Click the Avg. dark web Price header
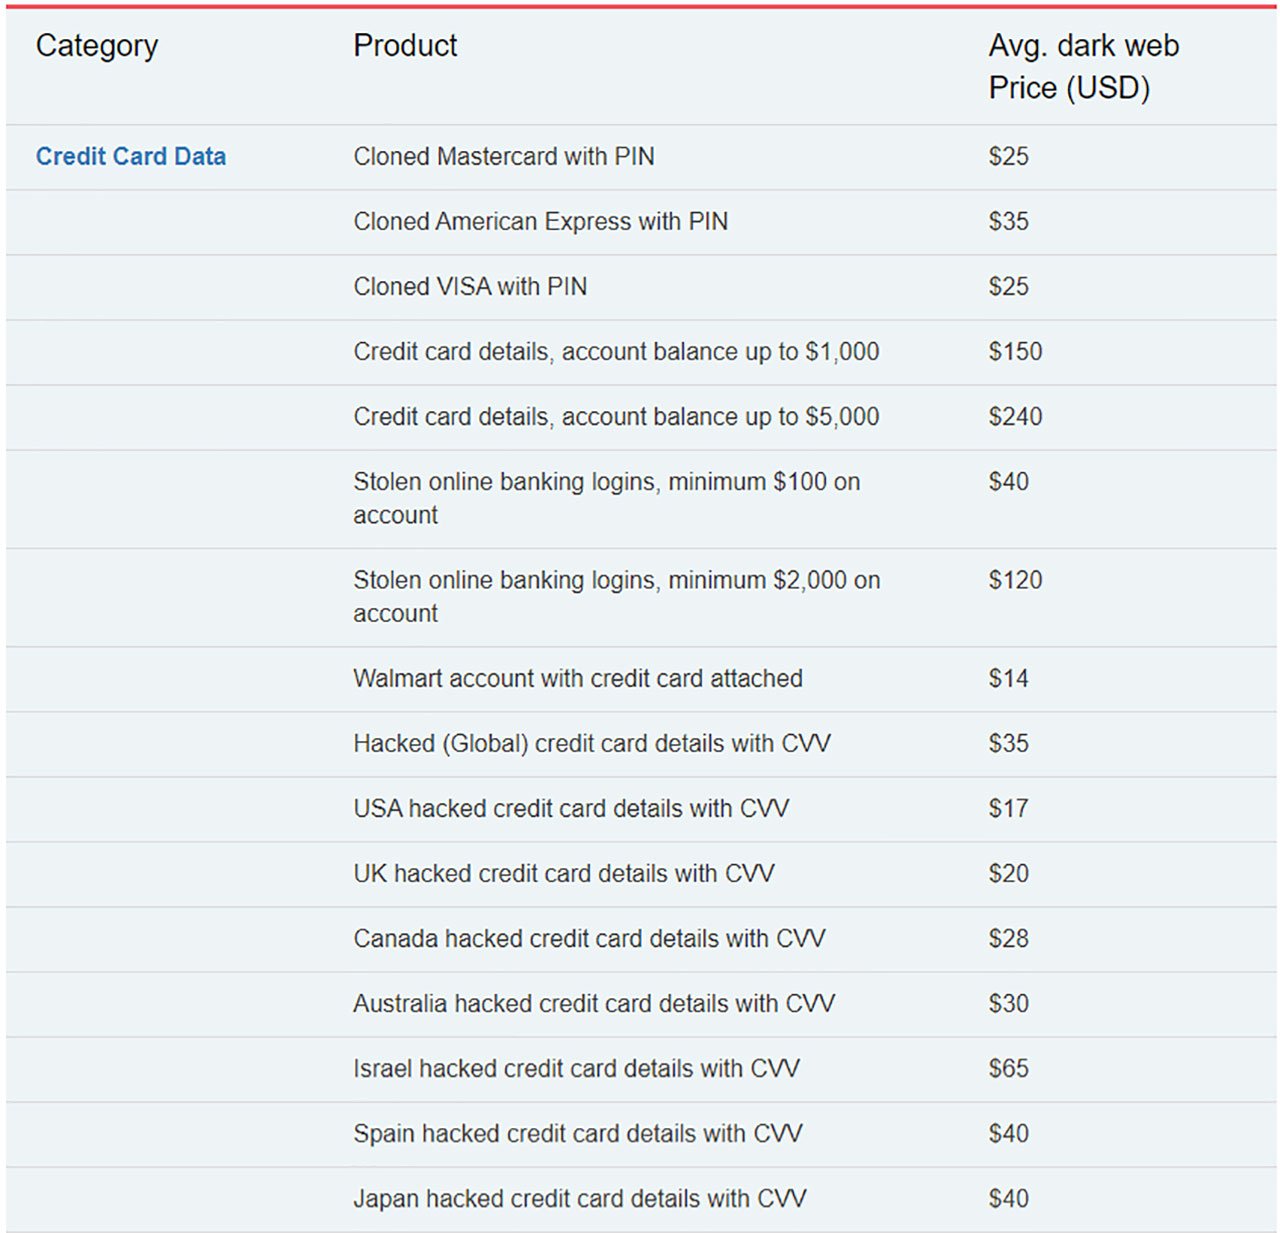Viewport: 1280px width, 1233px height. point(1083,67)
